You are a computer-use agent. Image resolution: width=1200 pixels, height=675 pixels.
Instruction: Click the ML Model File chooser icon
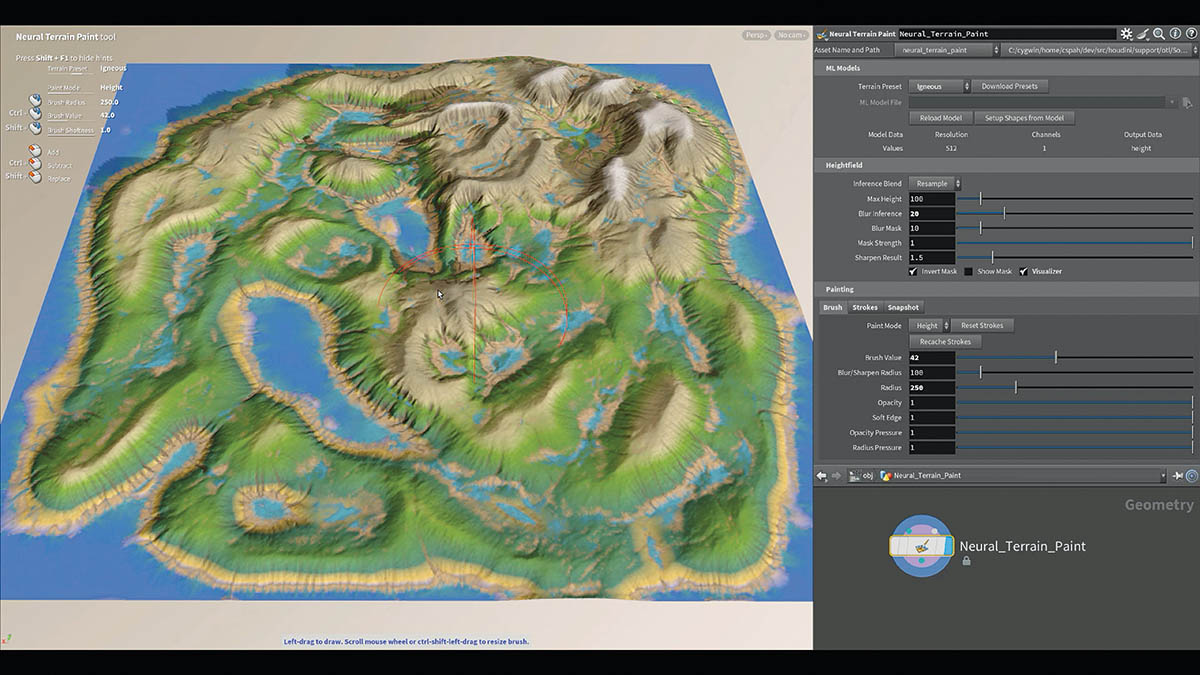(x=1187, y=102)
